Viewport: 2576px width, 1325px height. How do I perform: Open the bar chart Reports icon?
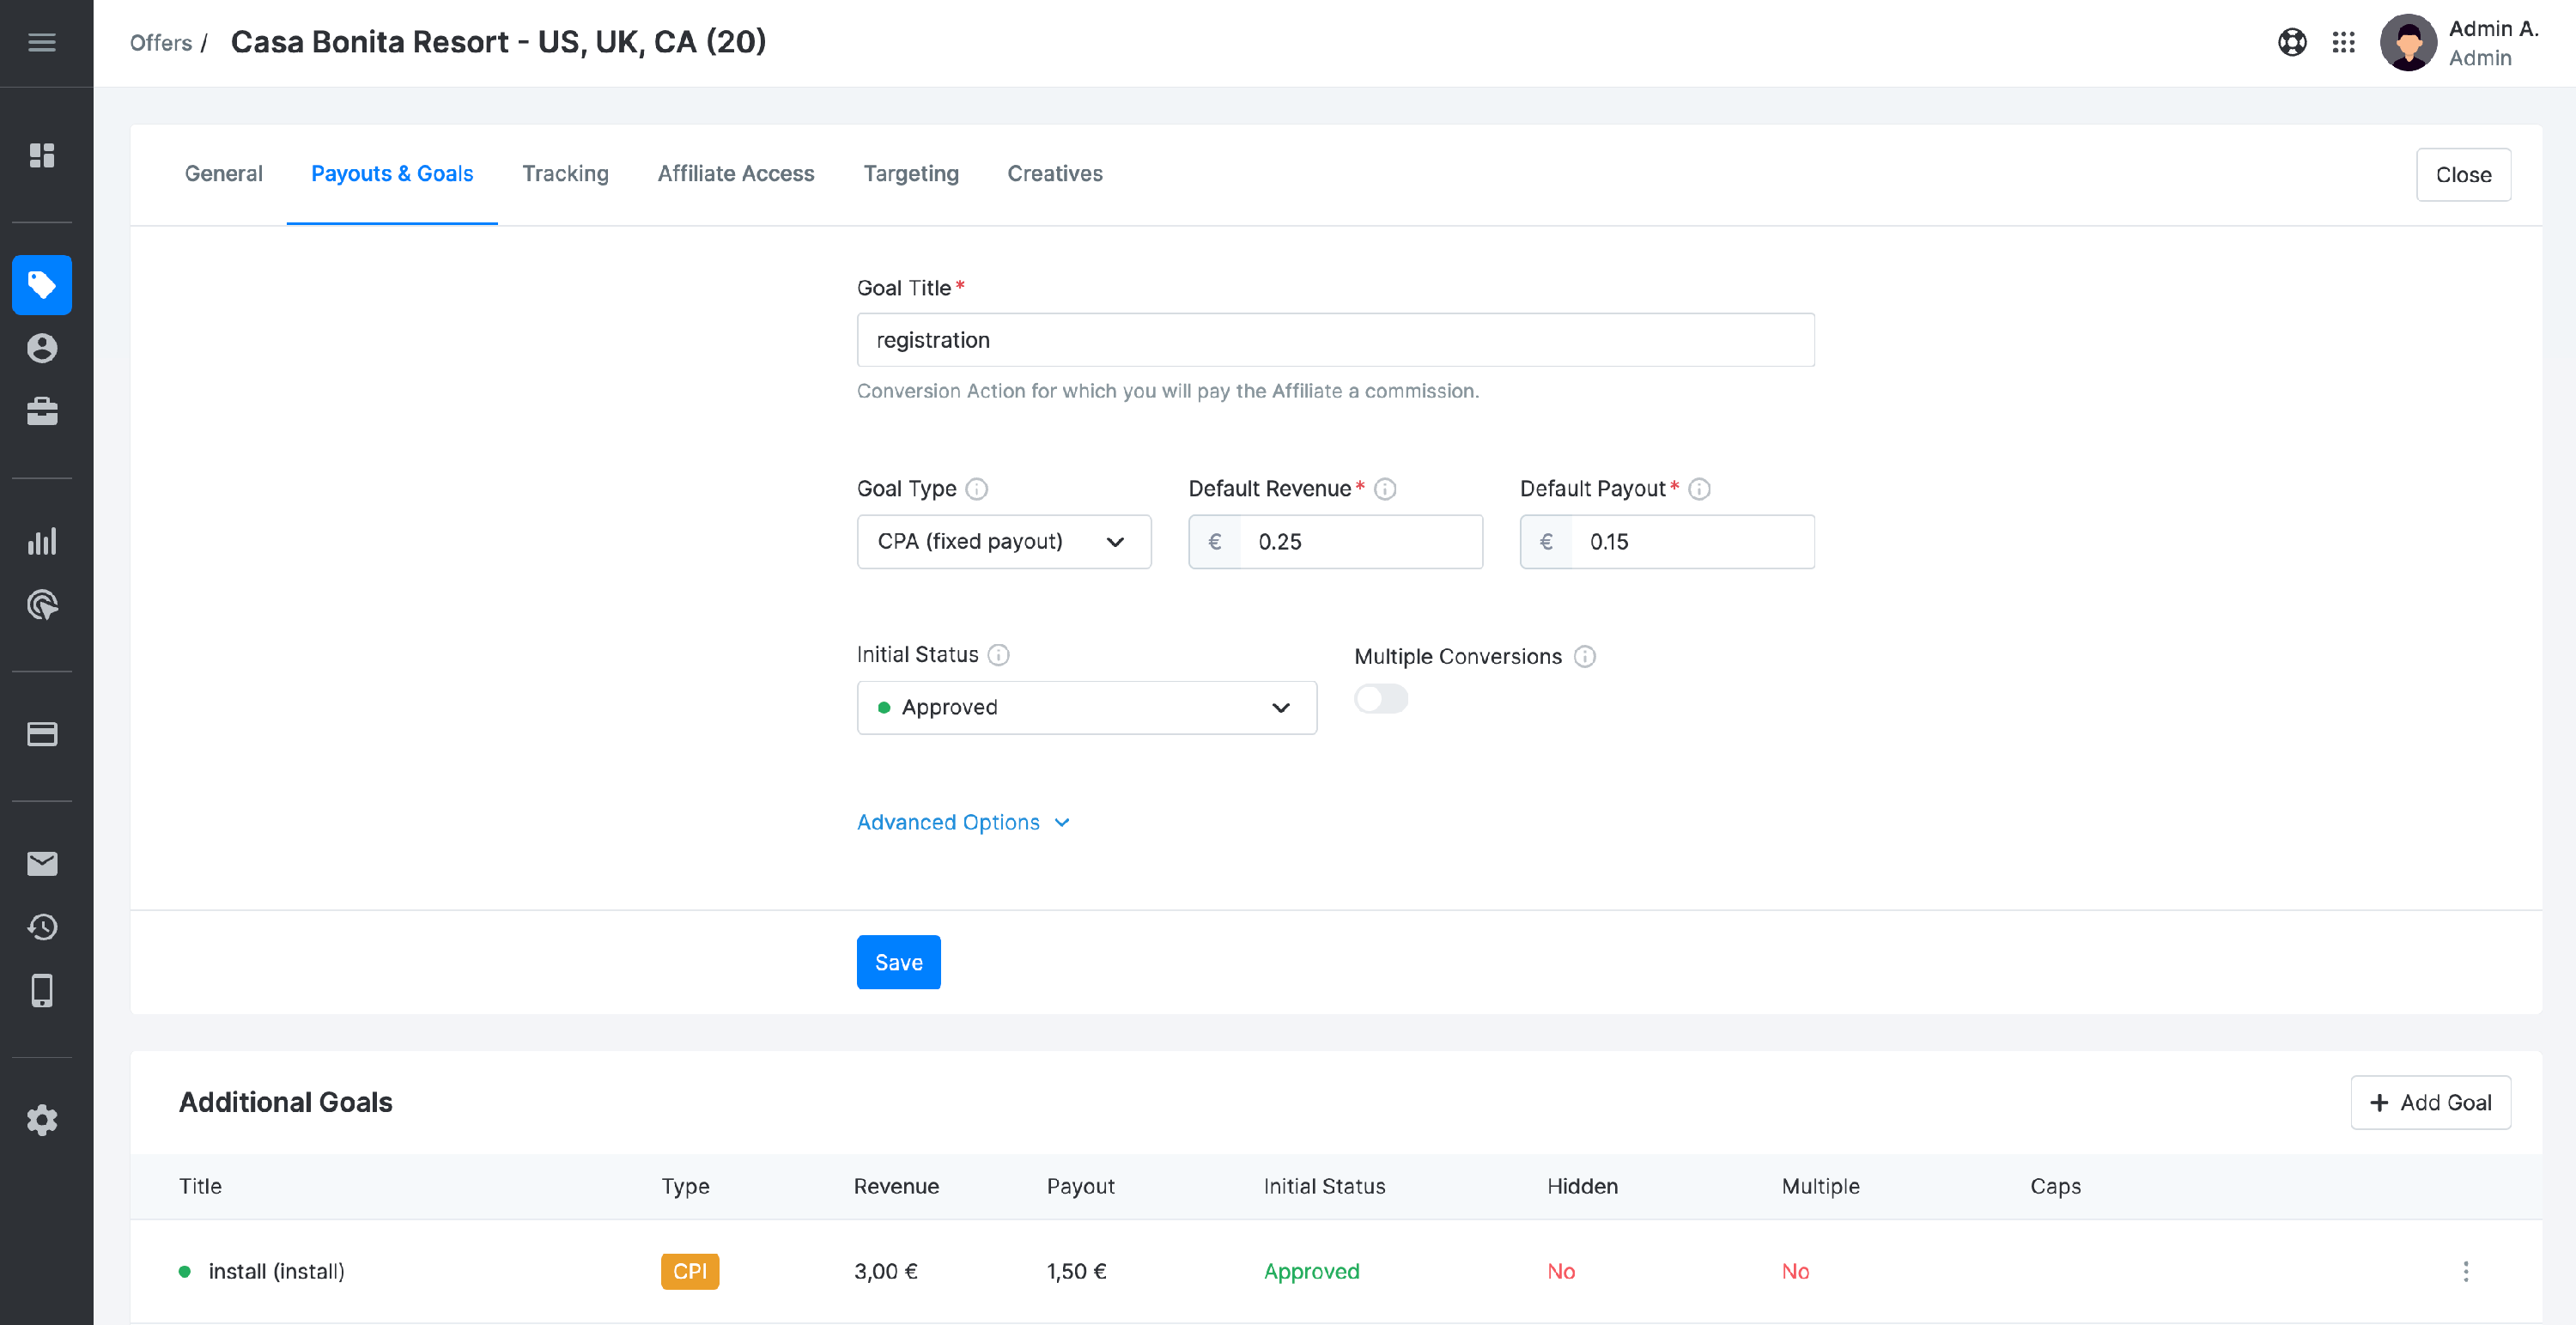42,541
